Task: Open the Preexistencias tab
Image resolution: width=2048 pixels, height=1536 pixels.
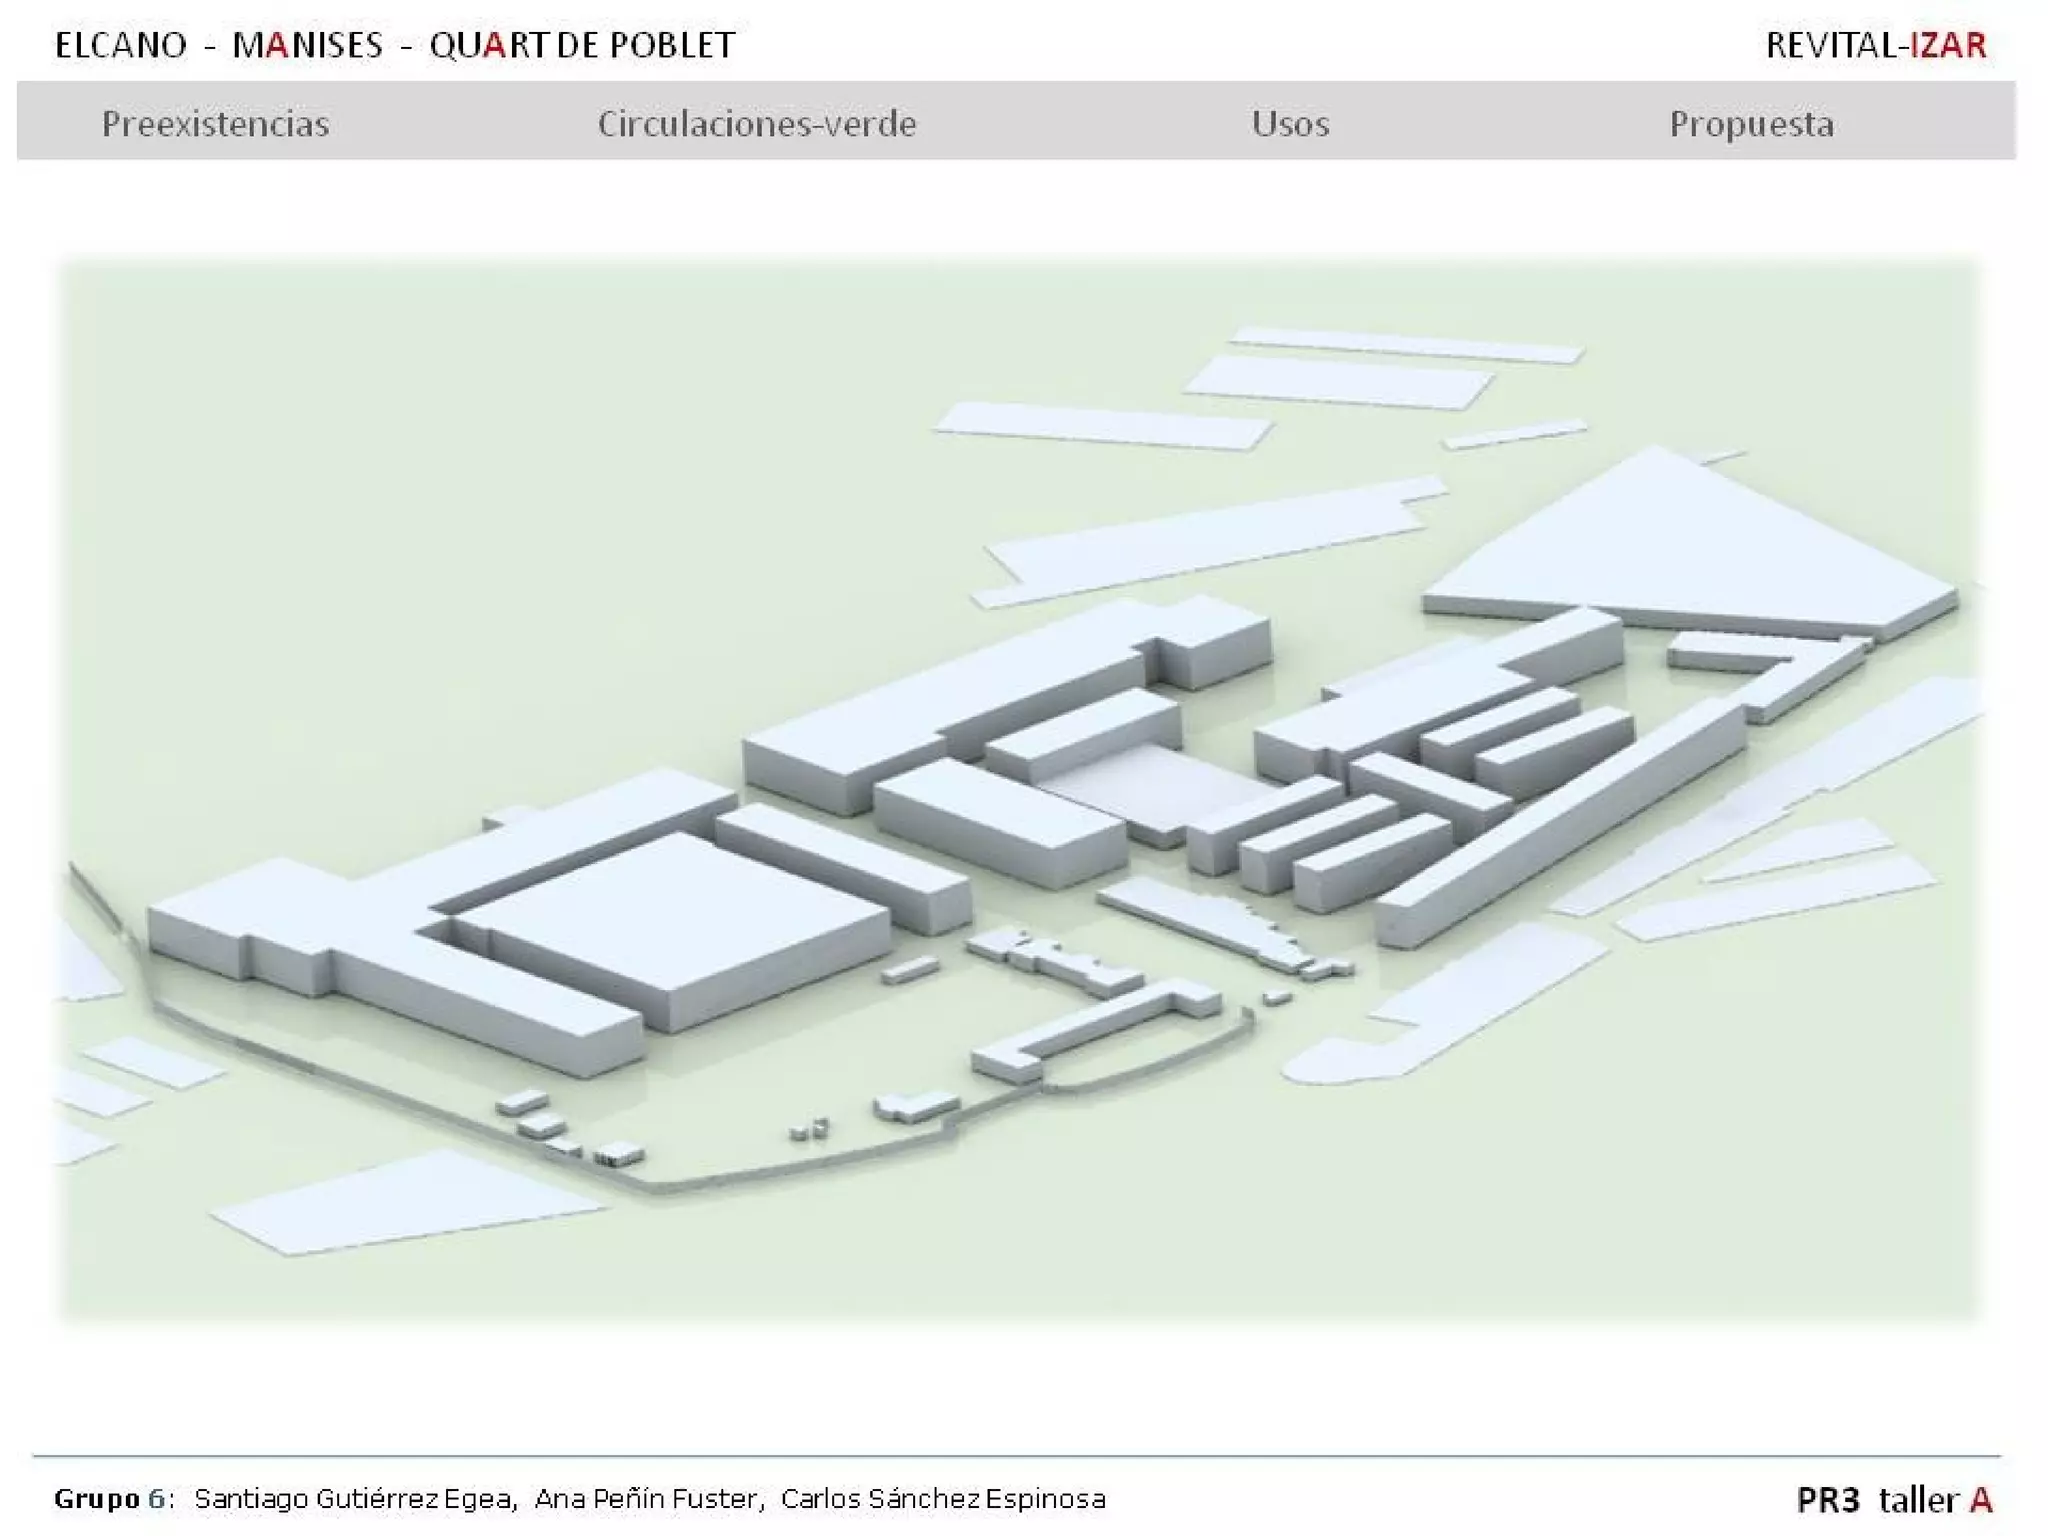Action: (x=215, y=124)
